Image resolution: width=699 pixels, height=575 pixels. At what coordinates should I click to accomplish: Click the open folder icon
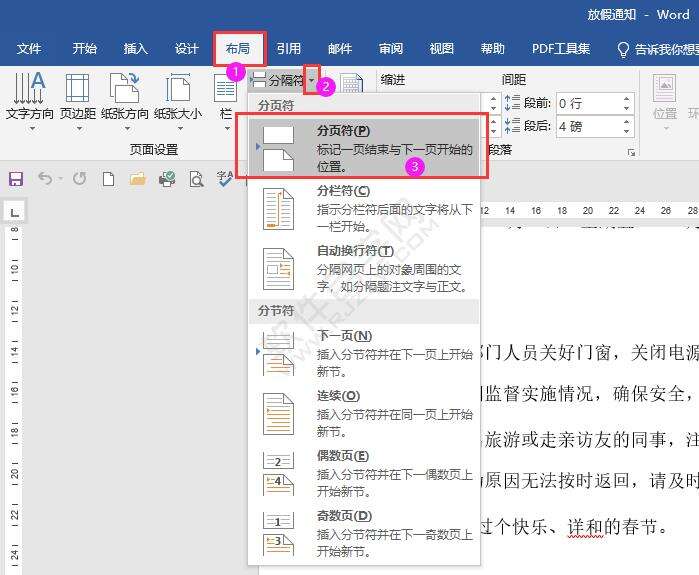(x=138, y=179)
